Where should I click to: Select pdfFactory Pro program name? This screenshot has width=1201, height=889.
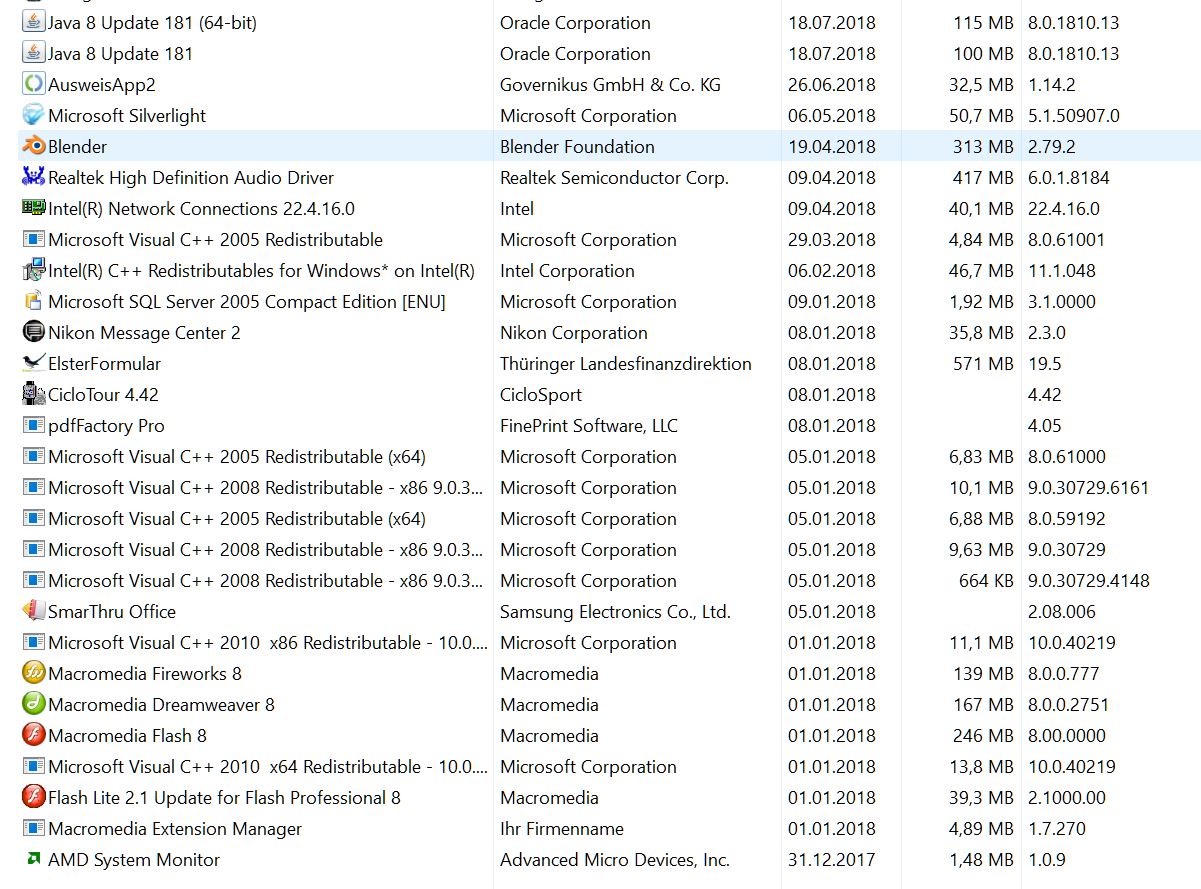[106, 425]
